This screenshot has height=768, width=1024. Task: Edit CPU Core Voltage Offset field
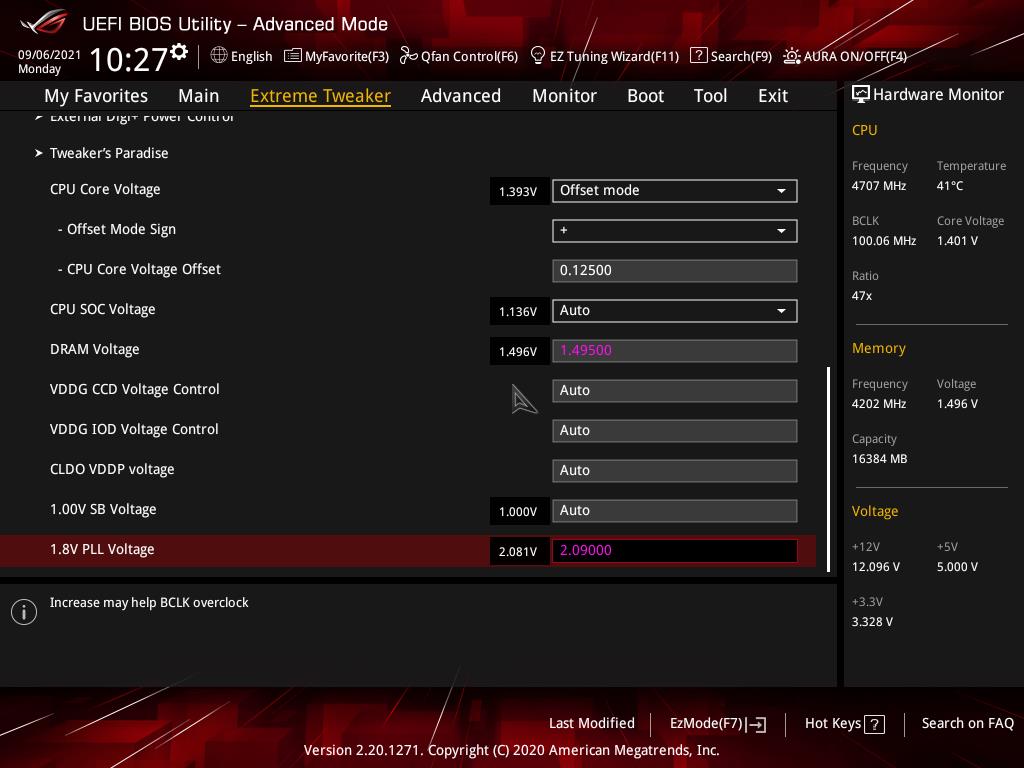[x=675, y=271]
